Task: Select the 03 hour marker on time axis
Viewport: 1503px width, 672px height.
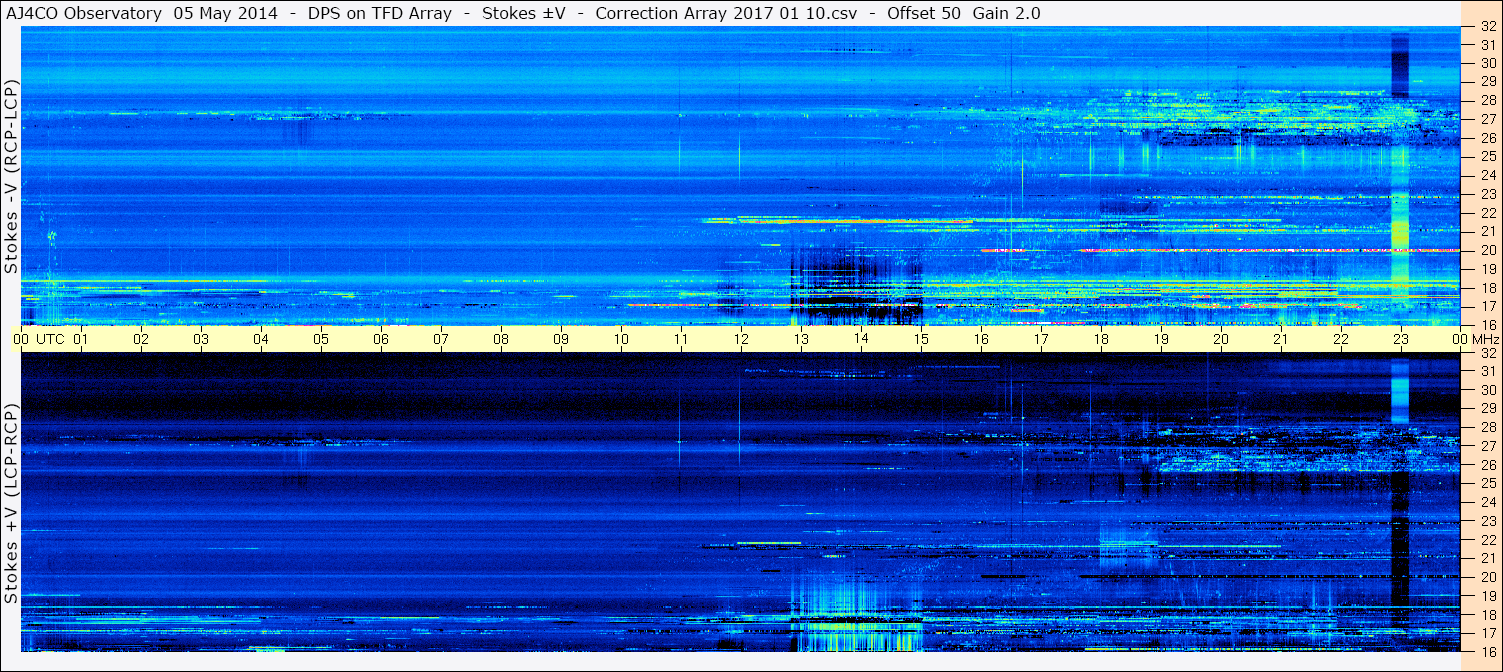Action: 201,339
